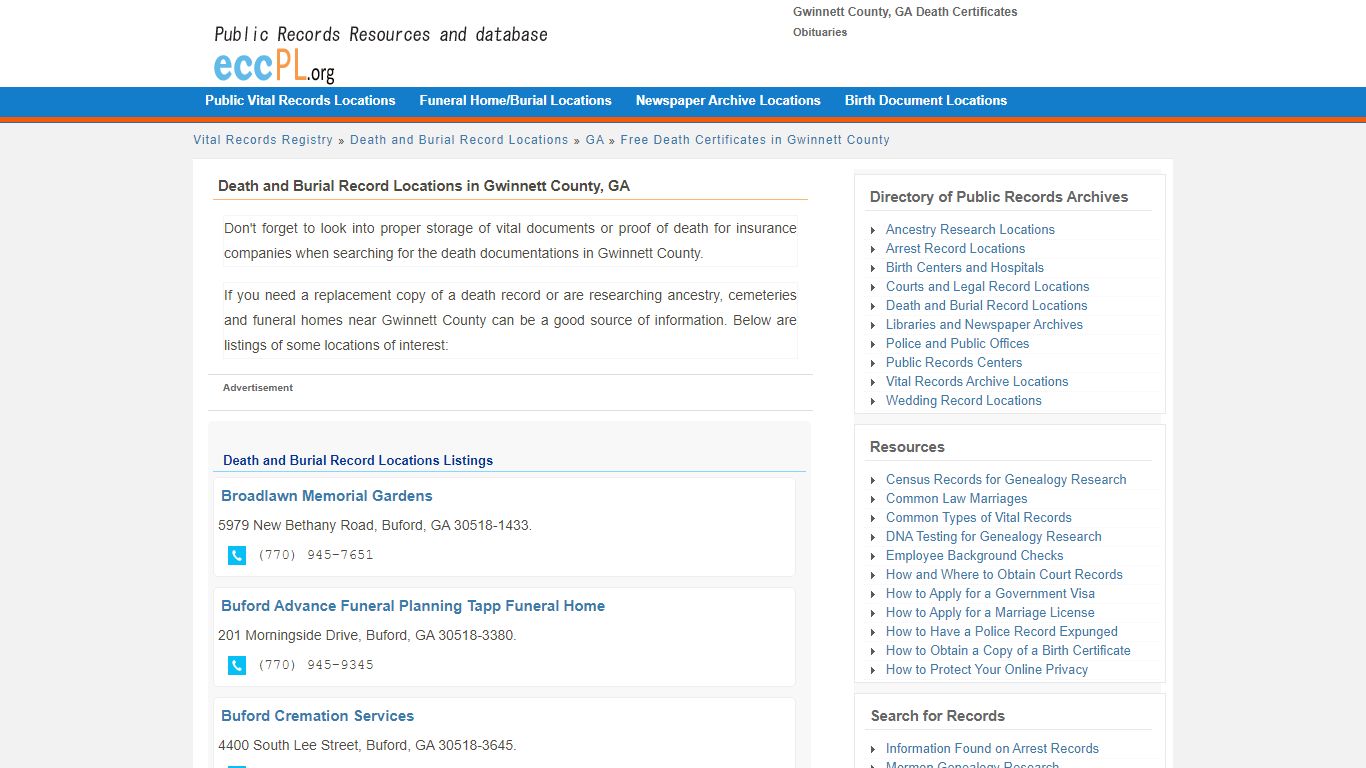Select Newspaper Archive Locations in navigation bar
The width and height of the screenshot is (1366, 768).
pos(728,101)
